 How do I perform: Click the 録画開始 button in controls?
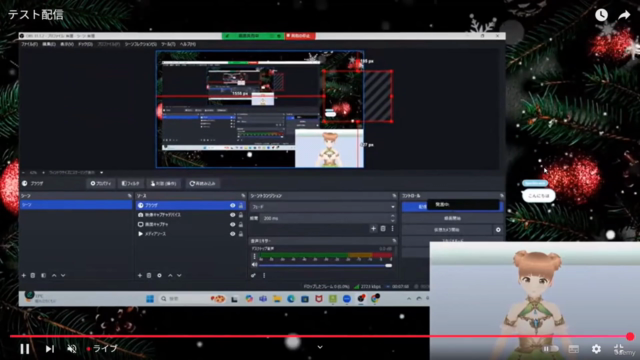(452, 218)
